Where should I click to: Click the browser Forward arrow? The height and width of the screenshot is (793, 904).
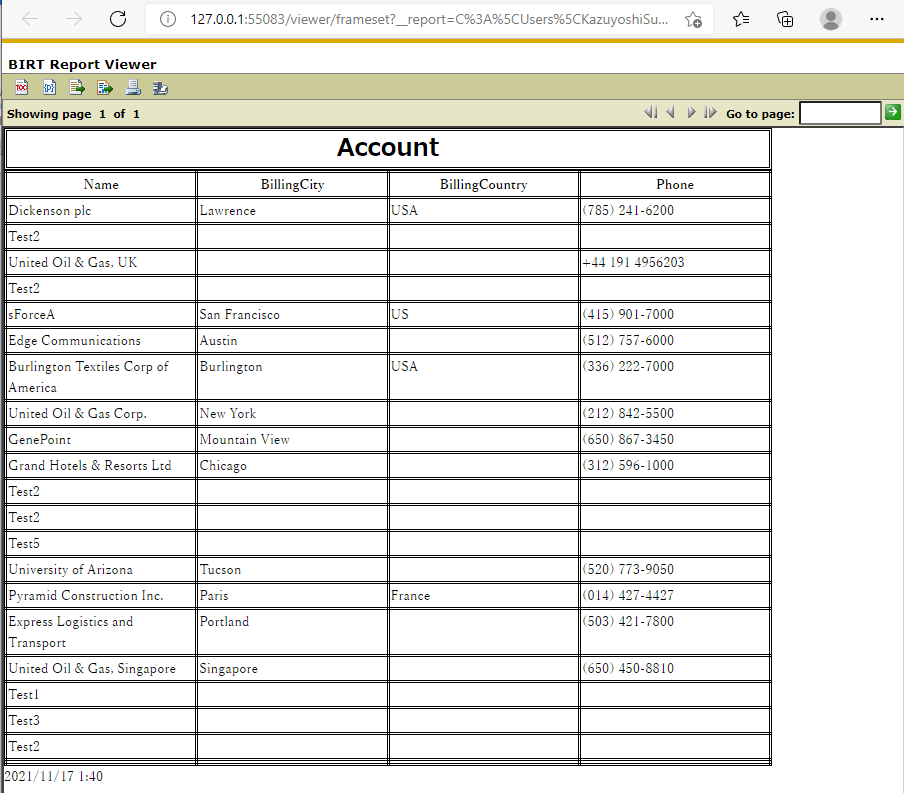pos(74,19)
